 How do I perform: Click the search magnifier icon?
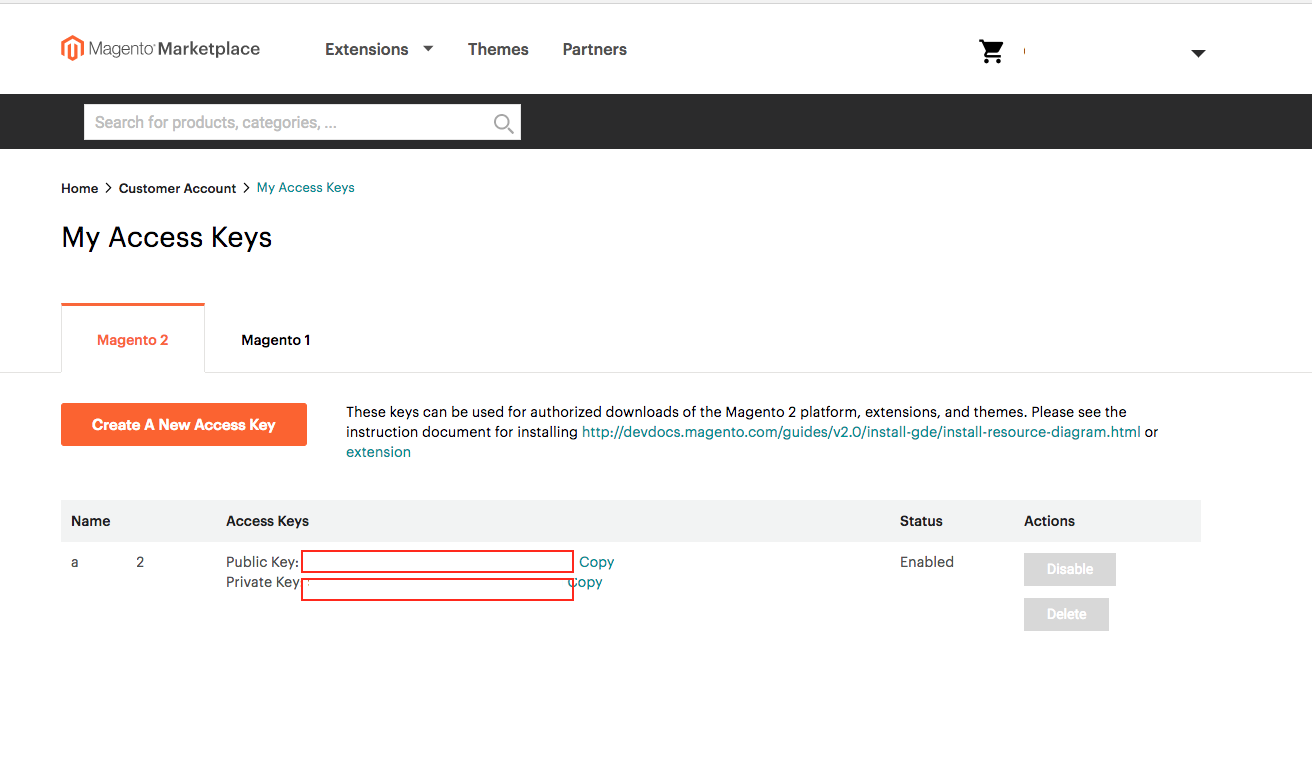pos(503,123)
